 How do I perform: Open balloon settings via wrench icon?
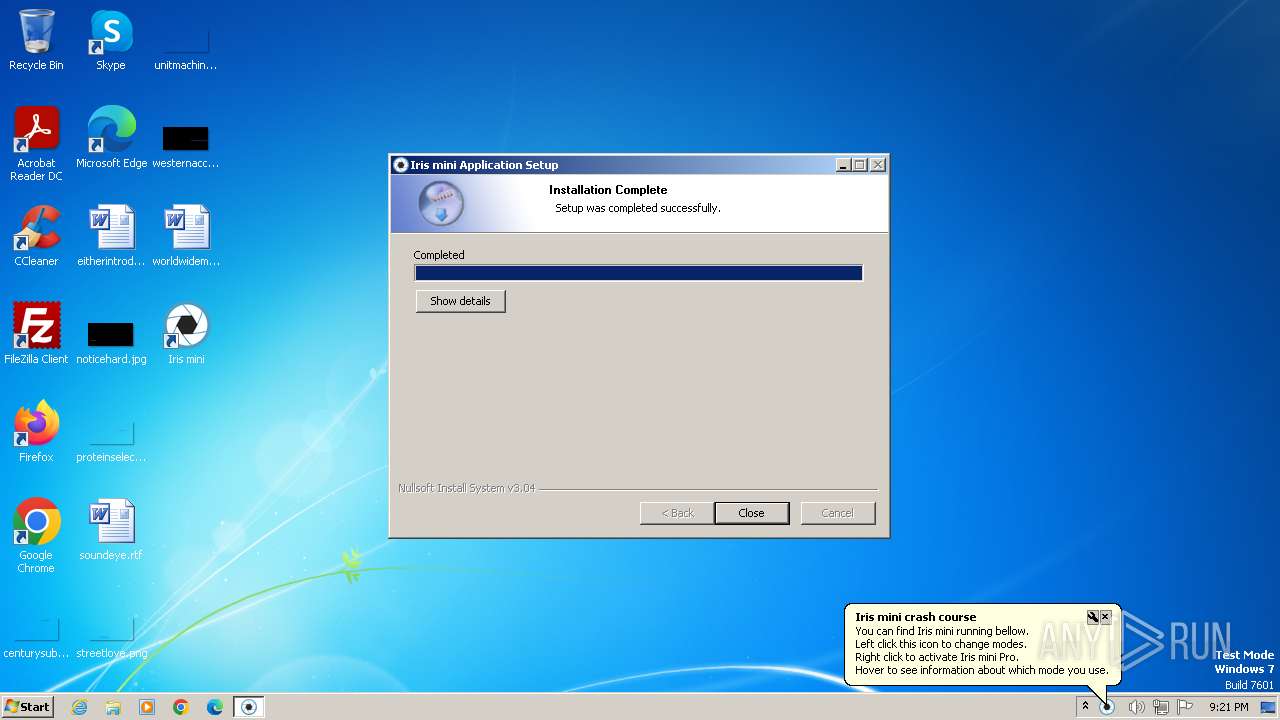(1092, 617)
